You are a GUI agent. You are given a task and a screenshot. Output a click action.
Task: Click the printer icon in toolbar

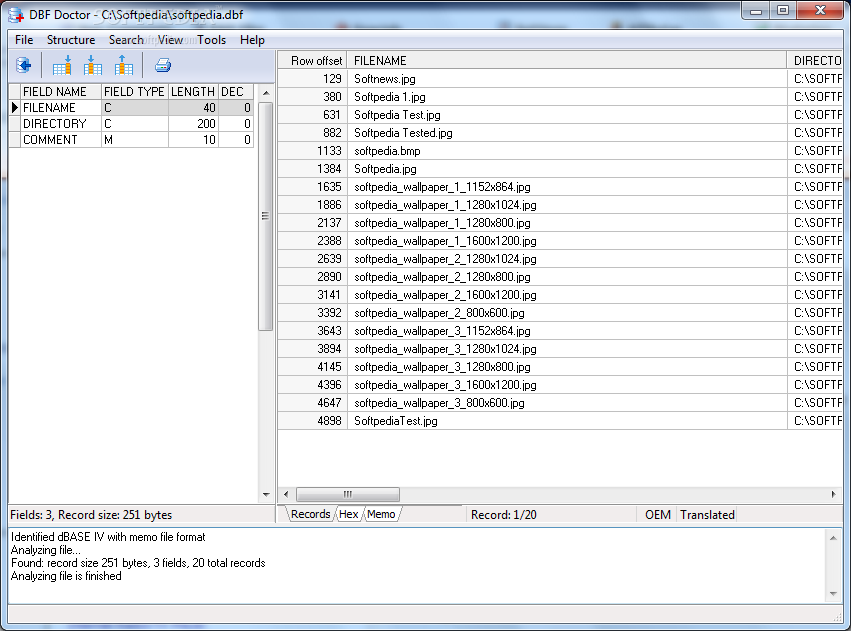(163, 66)
